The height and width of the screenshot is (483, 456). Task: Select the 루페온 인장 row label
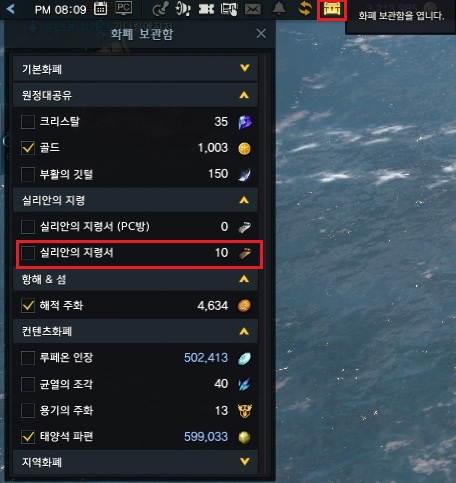point(66,358)
